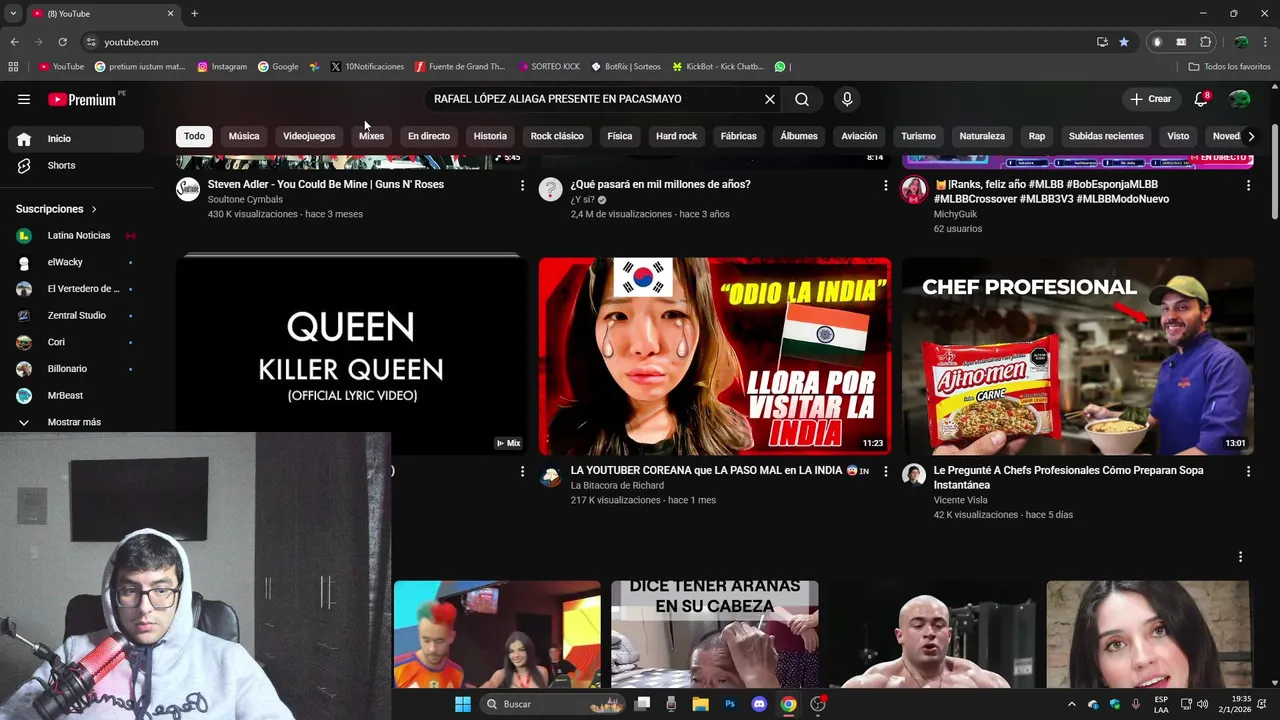Screen dimensions: 1280x720
Task: Start voice search with the microphone
Action: tap(847, 99)
